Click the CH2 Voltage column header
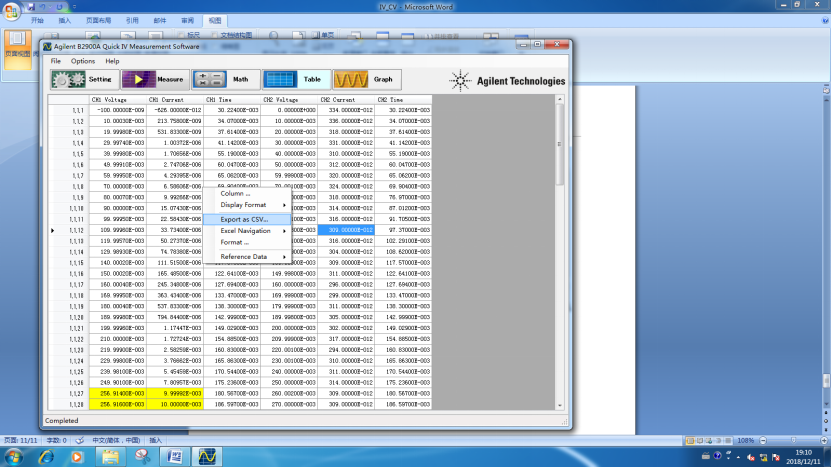 (x=289, y=100)
